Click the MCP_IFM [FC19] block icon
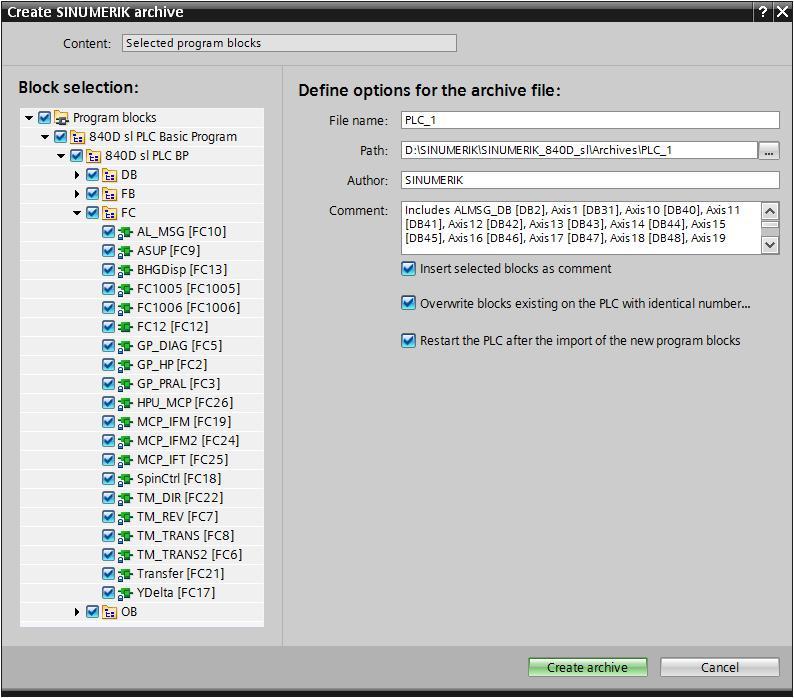The height and width of the screenshot is (698, 794). coord(125,422)
